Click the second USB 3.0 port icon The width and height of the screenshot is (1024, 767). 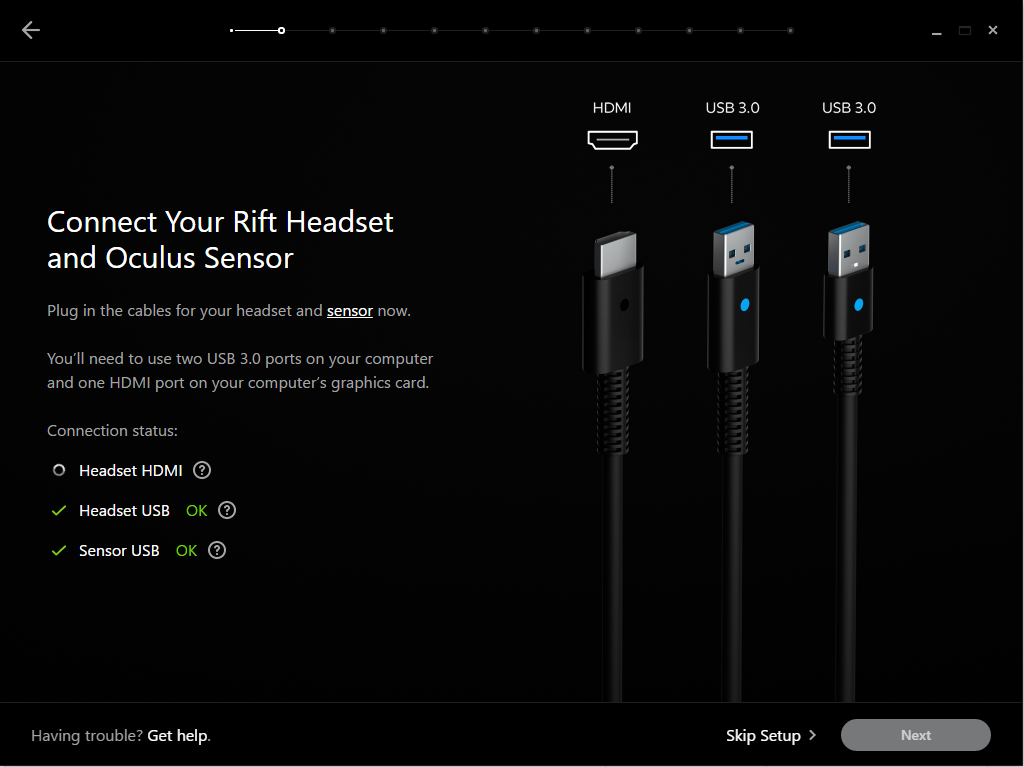coord(849,140)
